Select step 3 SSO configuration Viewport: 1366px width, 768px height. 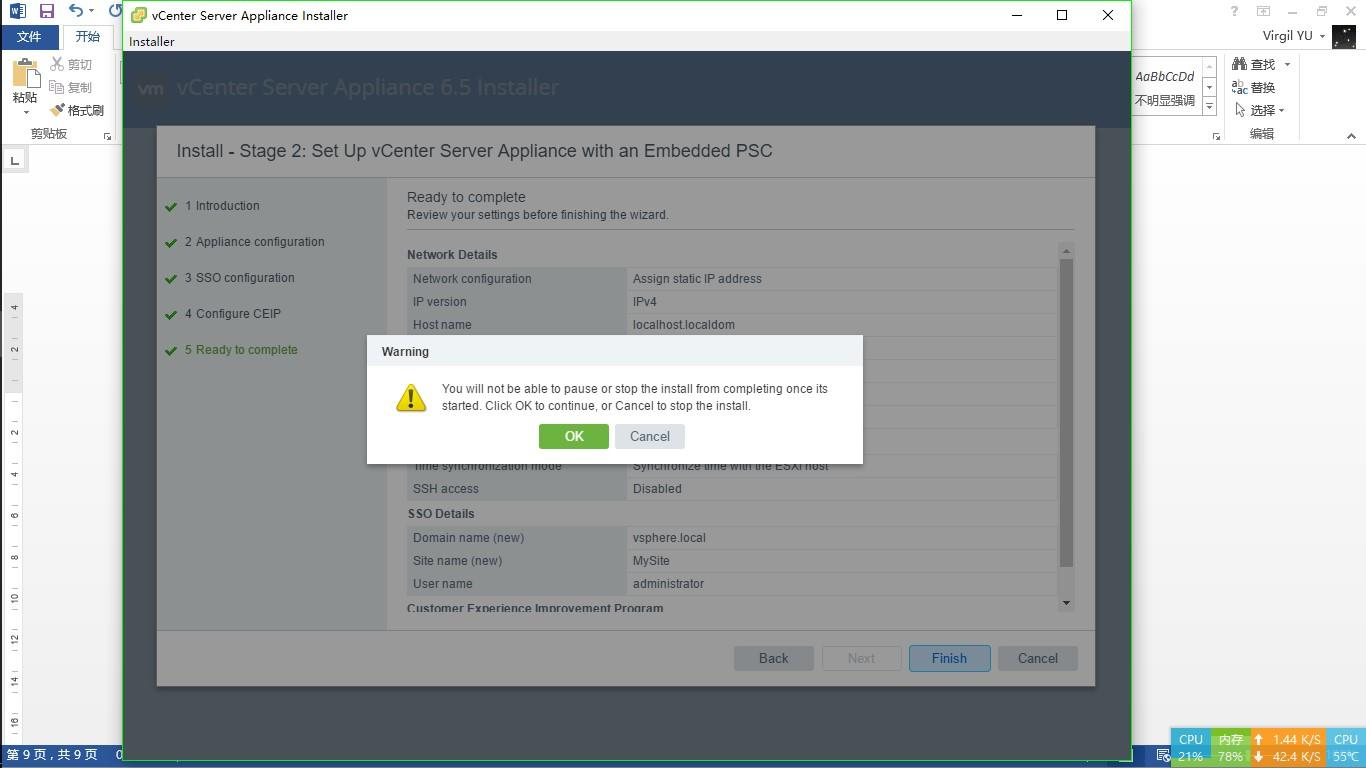coord(239,278)
